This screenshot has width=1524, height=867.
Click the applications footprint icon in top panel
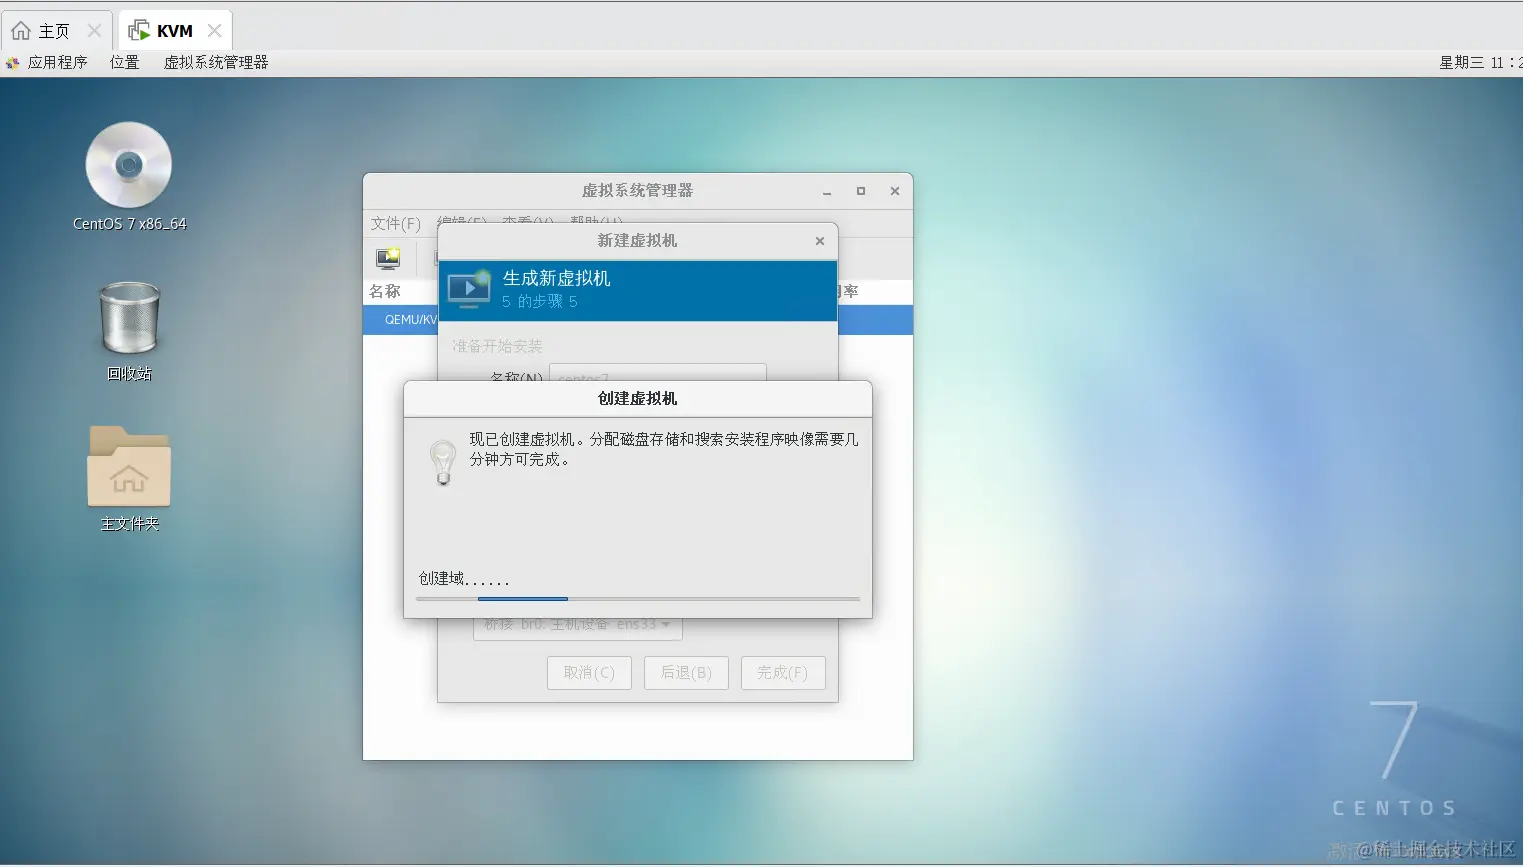tap(12, 62)
